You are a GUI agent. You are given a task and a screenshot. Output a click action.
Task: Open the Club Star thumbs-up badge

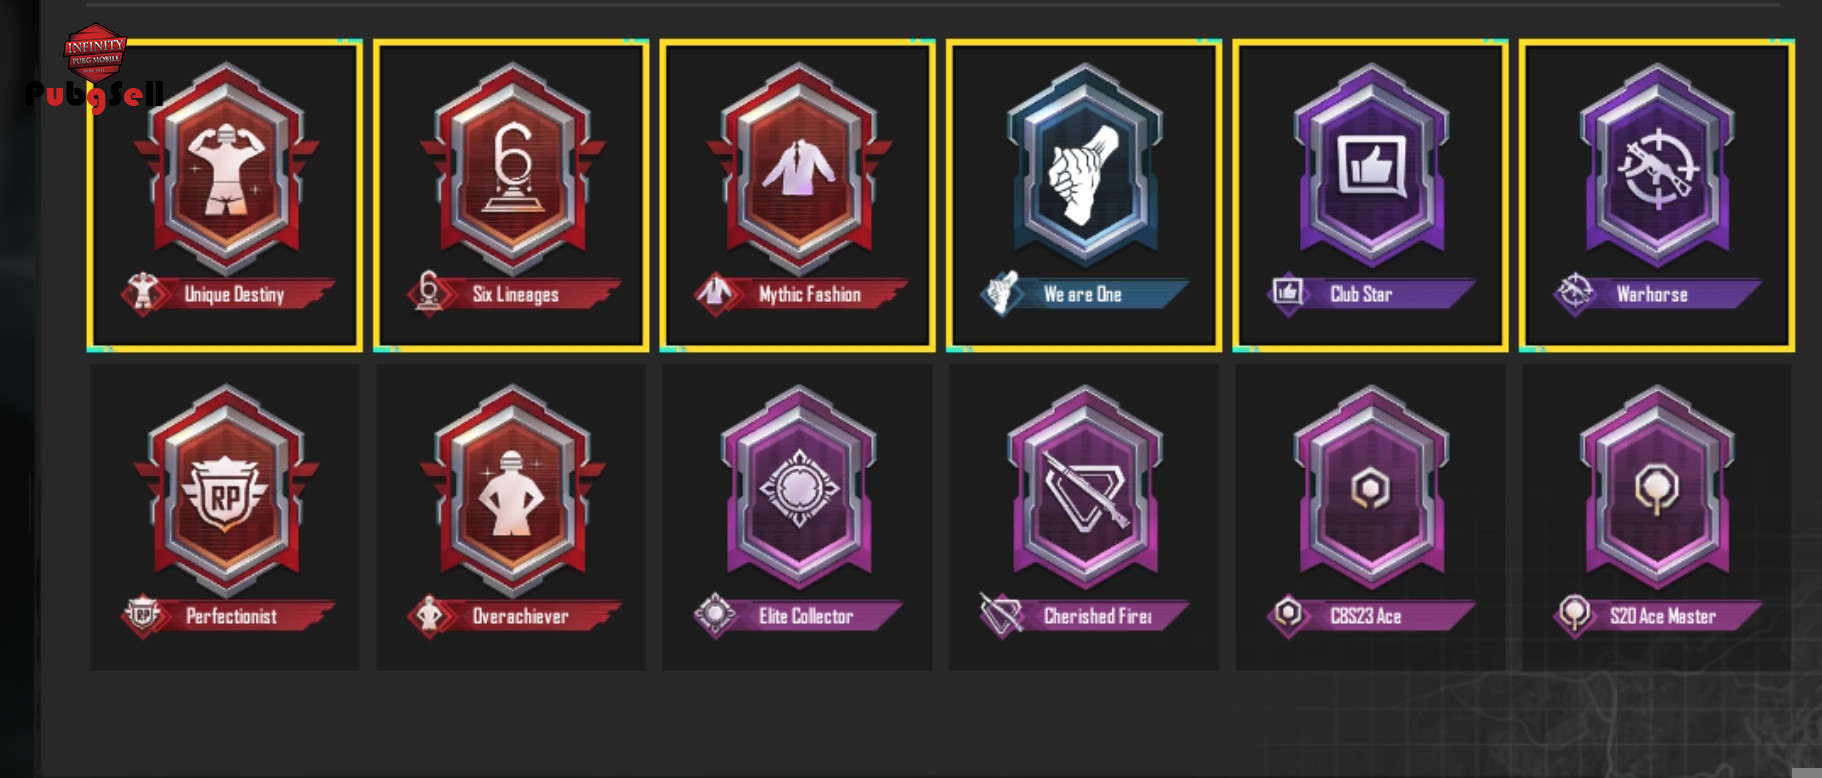[1371, 196]
